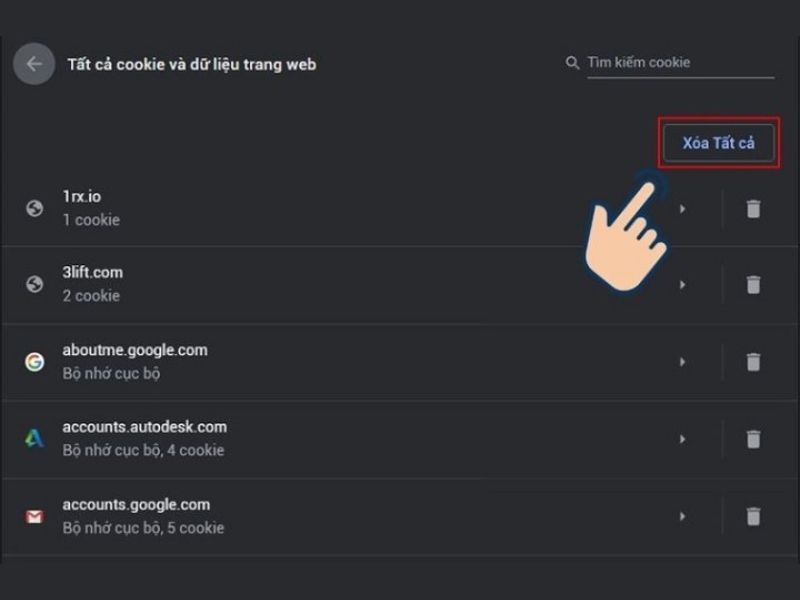
Task: Expand the aboutme.google.com row
Action: pos(684,361)
